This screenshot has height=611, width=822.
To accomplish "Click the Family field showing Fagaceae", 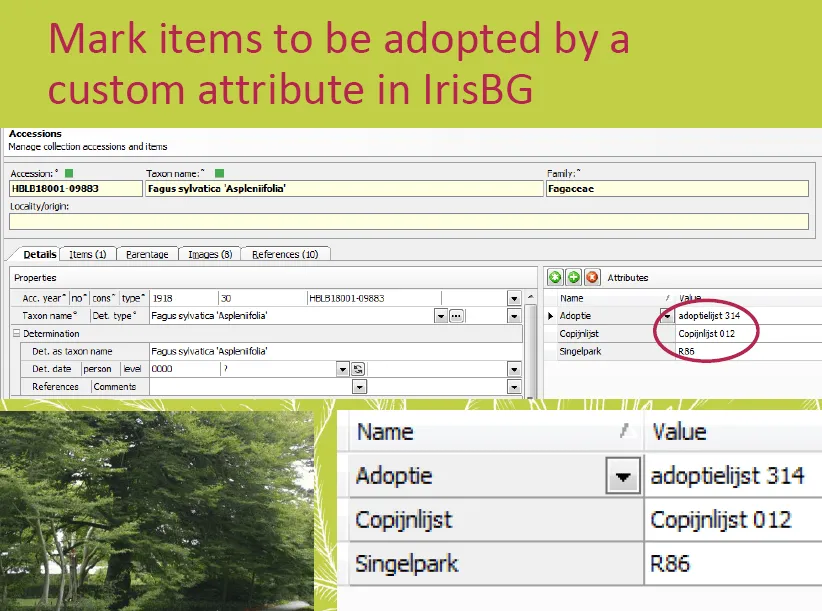I will click(677, 189).
